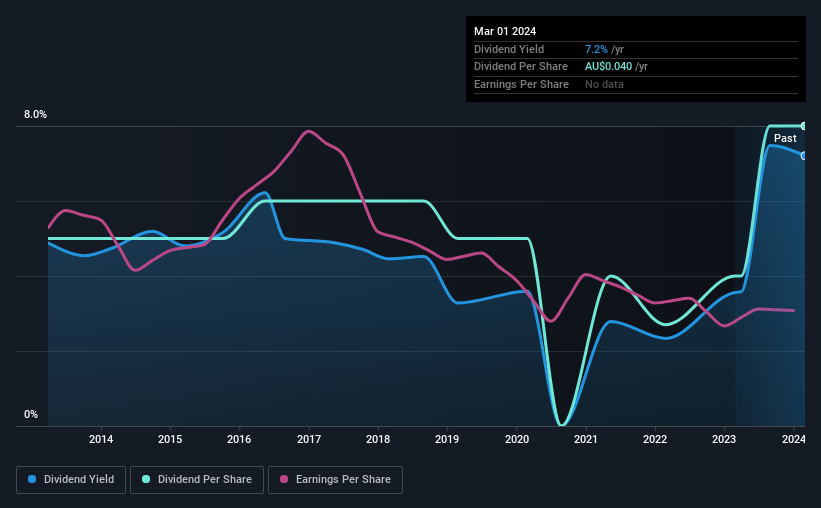Select the 2023 x-axis label
821x508 pixels.
tap(724, 439)
